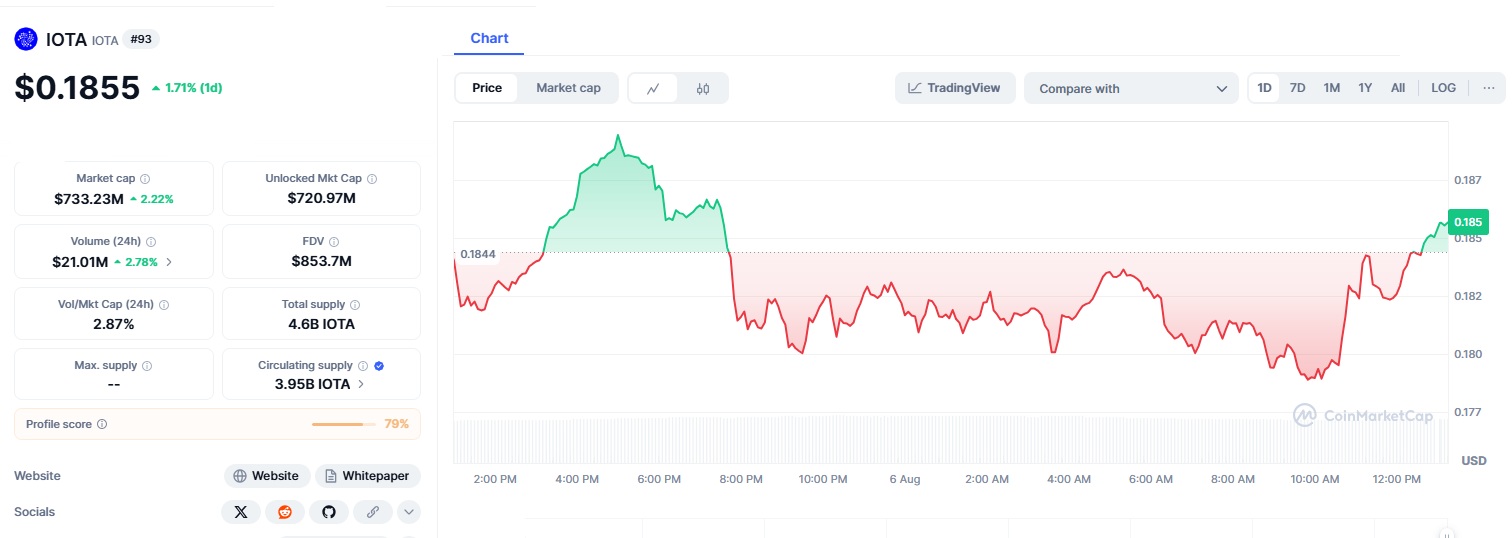Select the 7D time range
This screenshot has height=538, width=1512.
point(1297,88)
